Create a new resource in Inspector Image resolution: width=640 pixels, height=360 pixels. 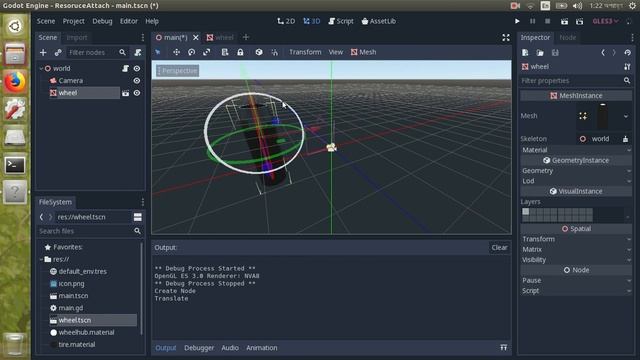pyautogui.click(x=525, y=53)
